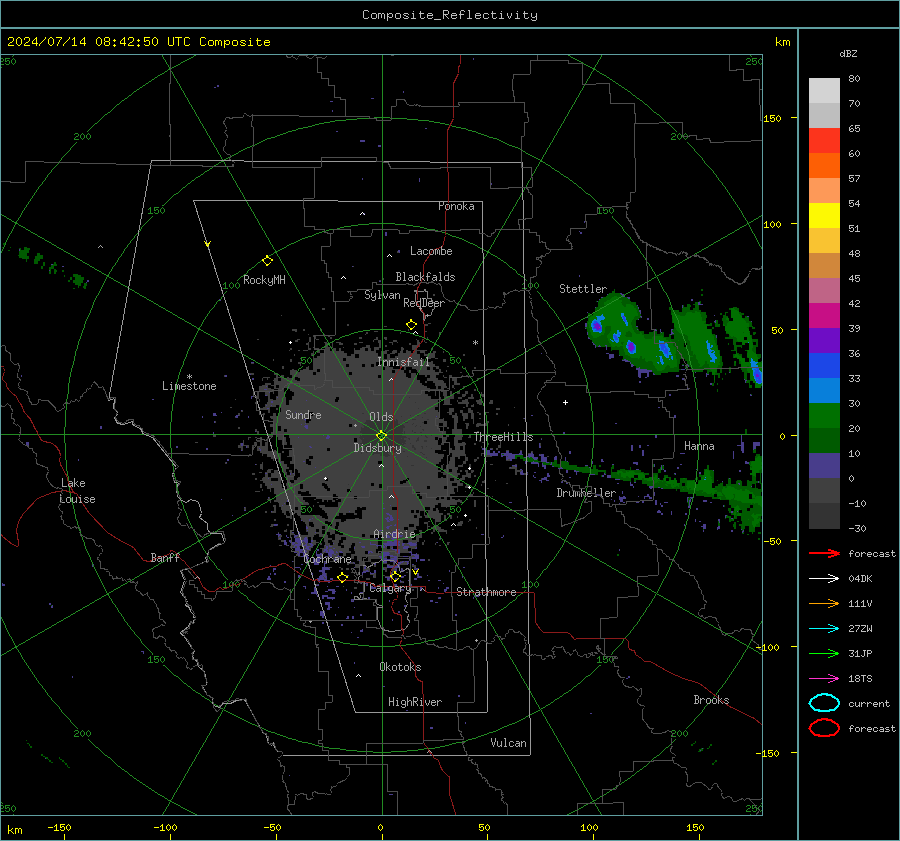Click the yellow diamond marker below Cochrane
Image resolution: width=900 pixels, height=841 pixels.
coord(342,578)
